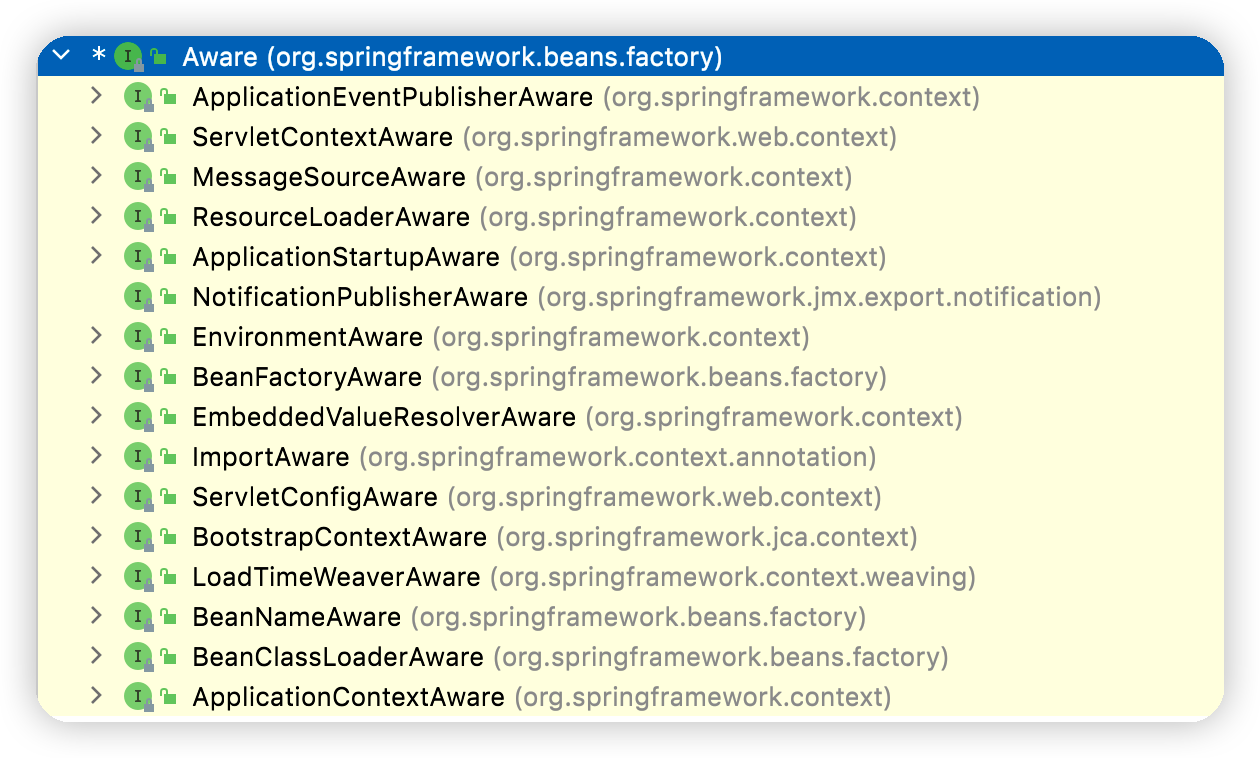Click the interface icon next to ApplicationContextAware
The width and height of the screenshot is (1260, 758).
pyautogui.click(x=136, y=697)
